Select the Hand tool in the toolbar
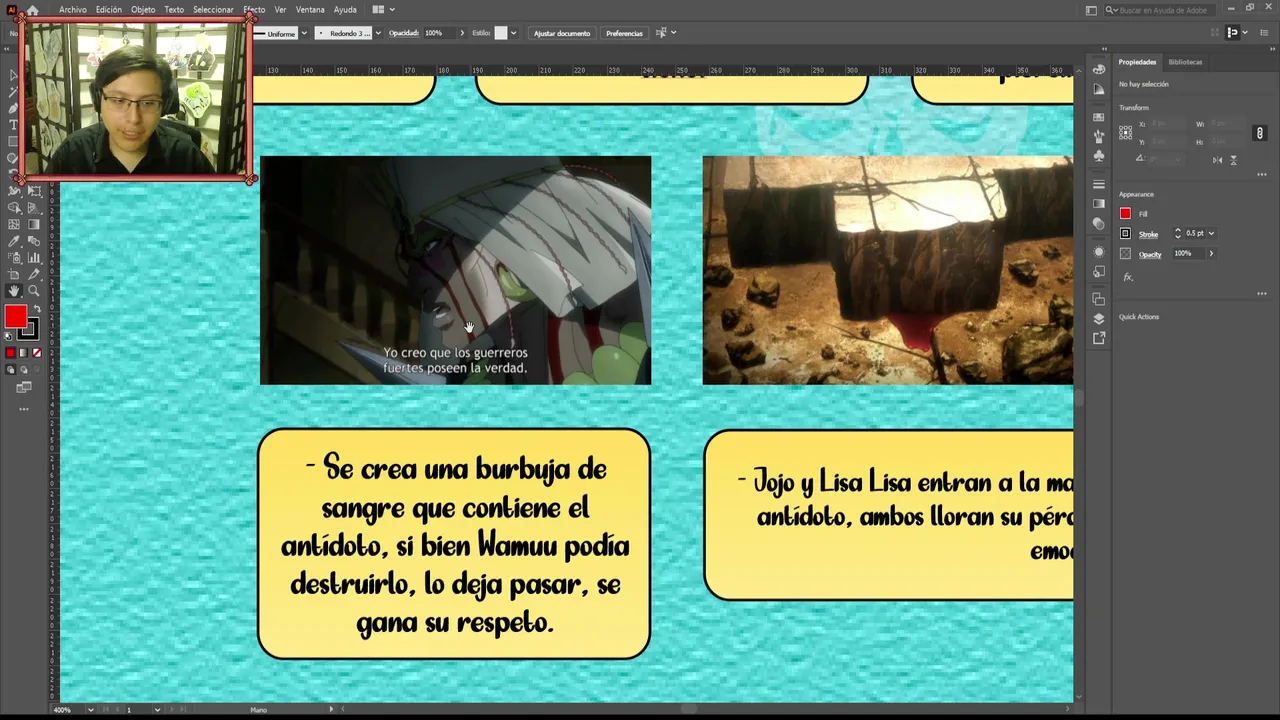The image size is (1280, 720). 14,291
